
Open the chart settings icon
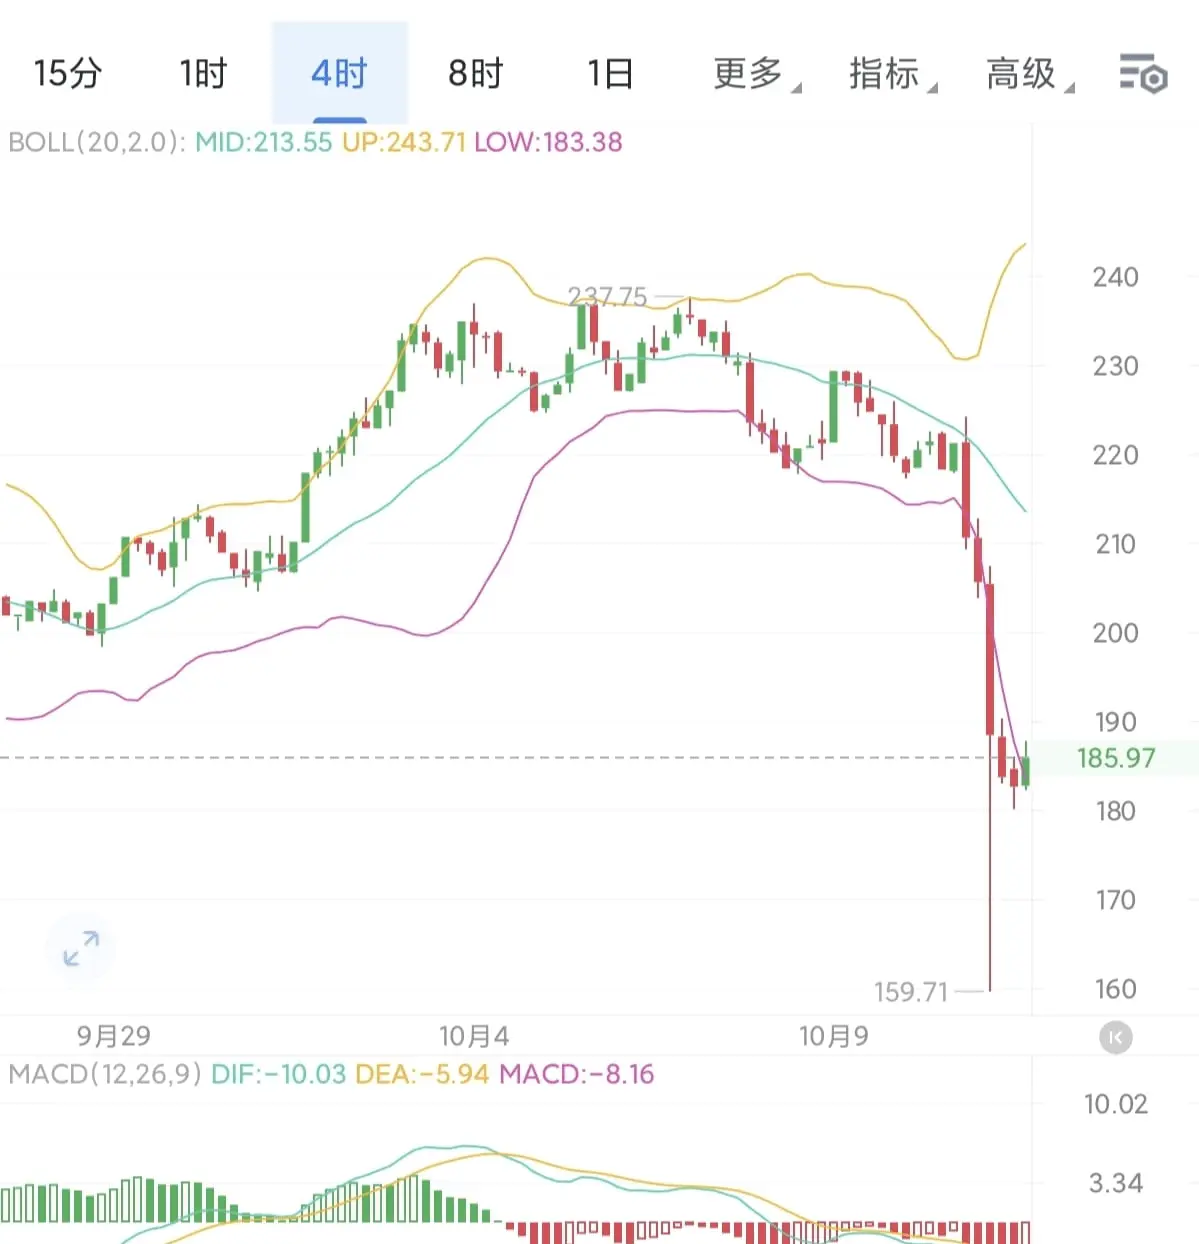[x=1143, y=74]
